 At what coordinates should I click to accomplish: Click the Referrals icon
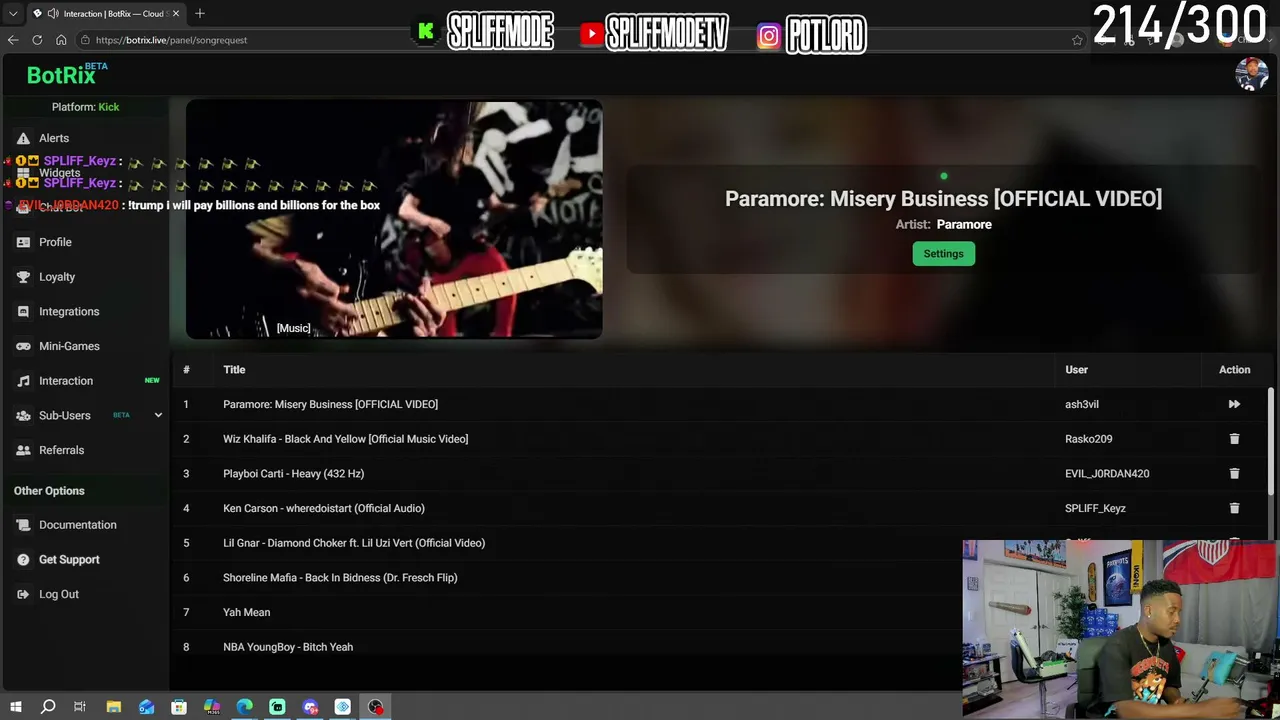pos(23,450)
